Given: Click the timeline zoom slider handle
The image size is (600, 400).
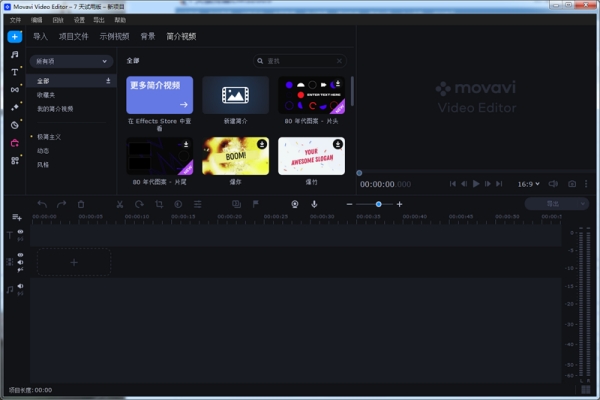Looking at the screenshot, I should [378, 204].
